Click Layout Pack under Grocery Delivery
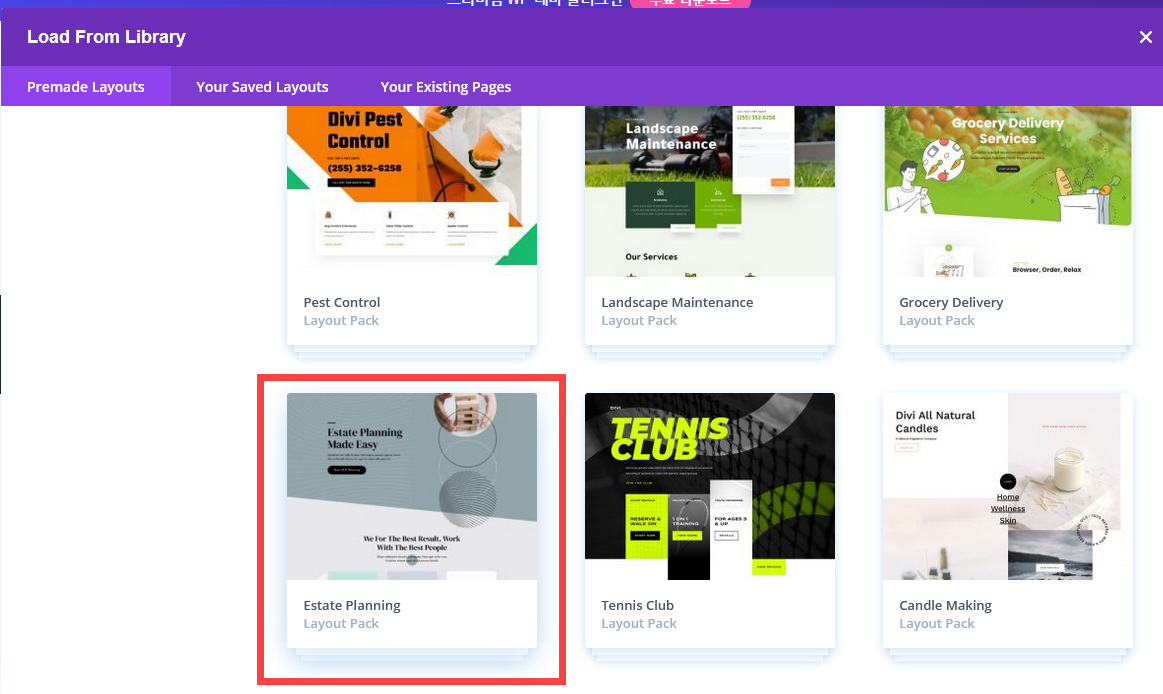This screenshot has width=1163, height=694. pos(937,321)
